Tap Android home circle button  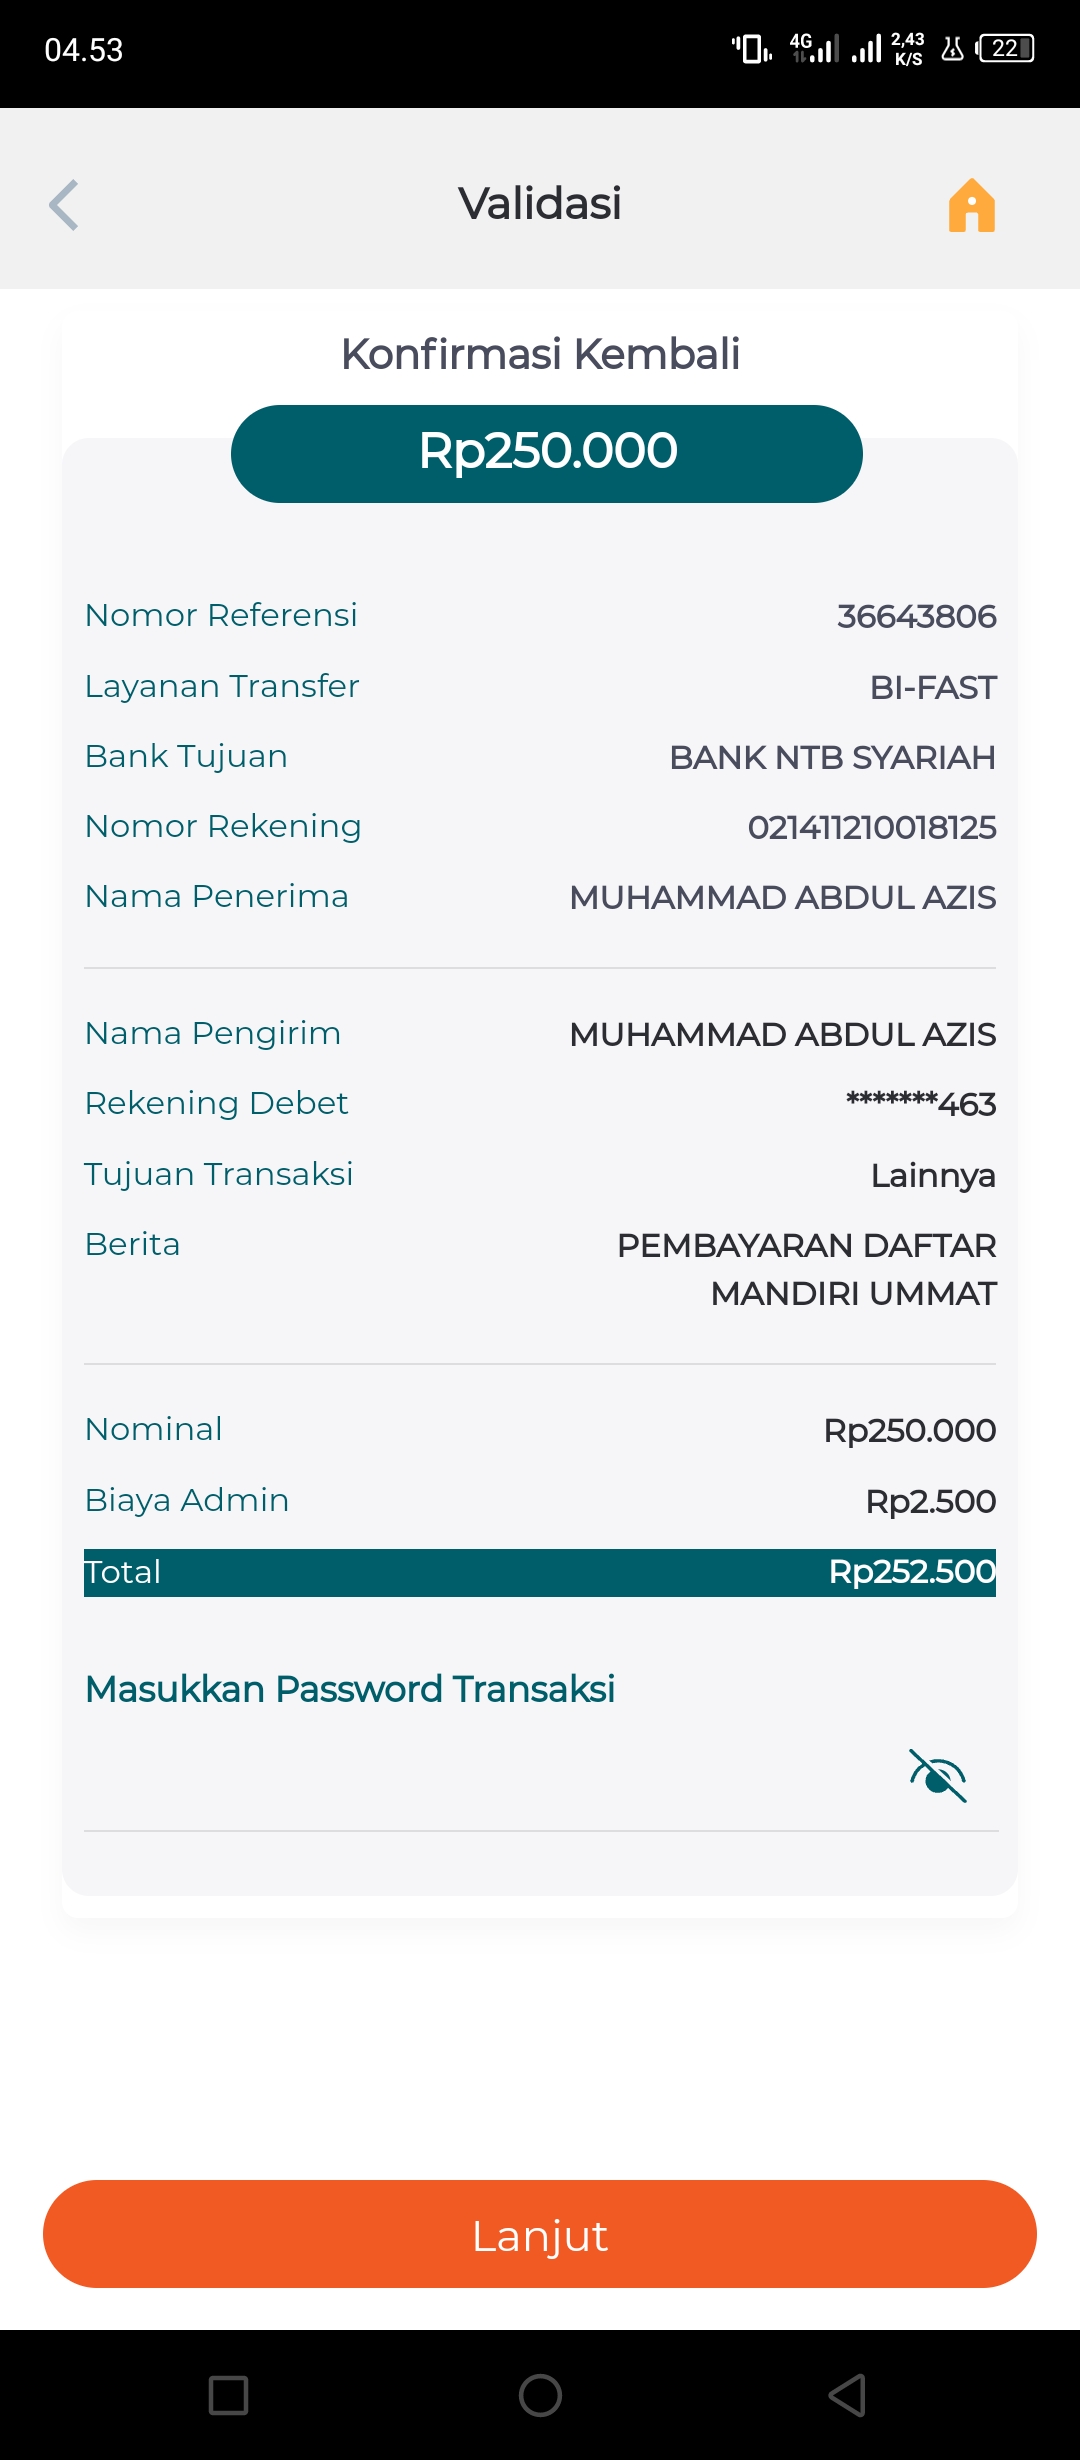pyautogui.click(x=540, y=2395)
